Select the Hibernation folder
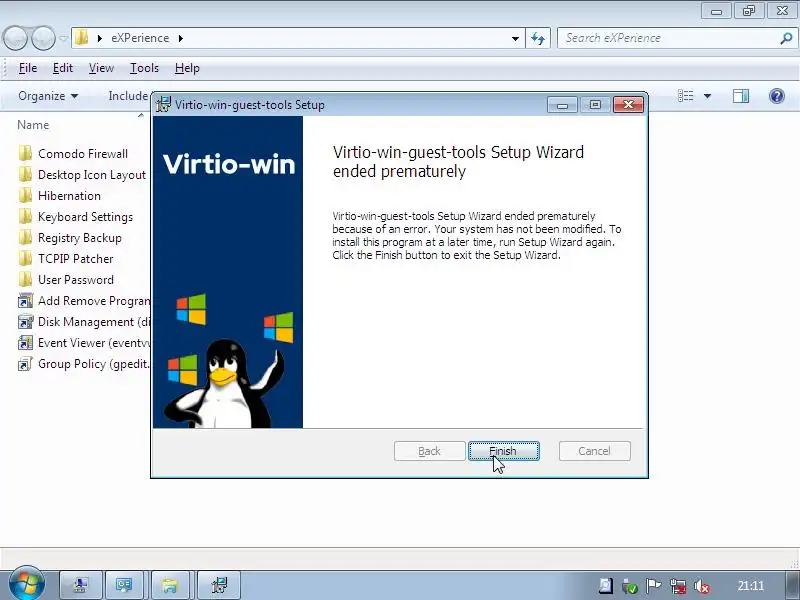The width and height of the screenshot is (800, 600). (69, 195)
